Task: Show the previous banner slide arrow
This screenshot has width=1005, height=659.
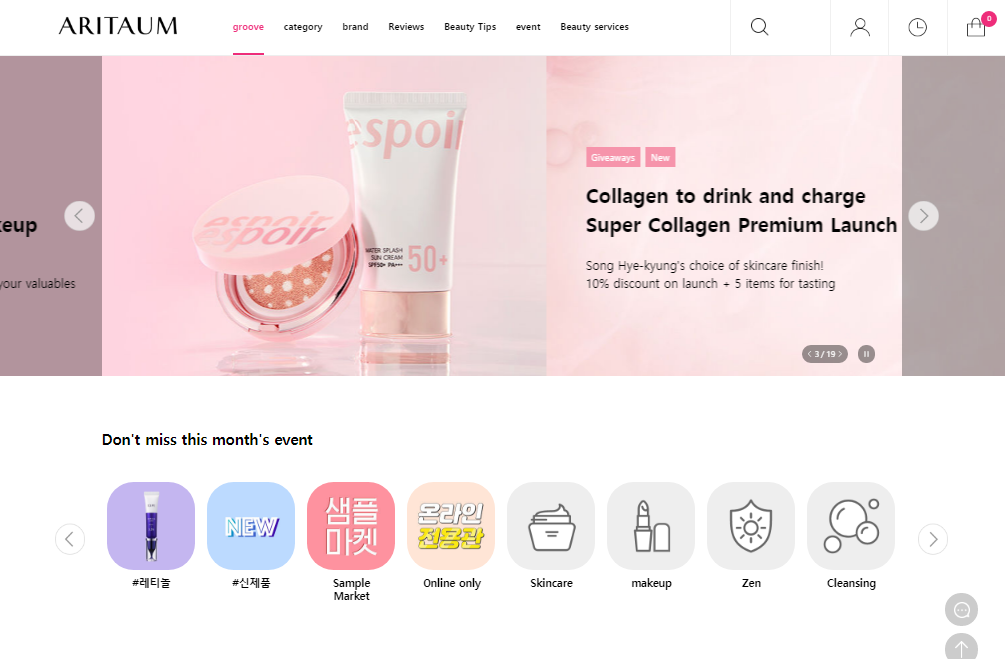Action: (79, 216)
